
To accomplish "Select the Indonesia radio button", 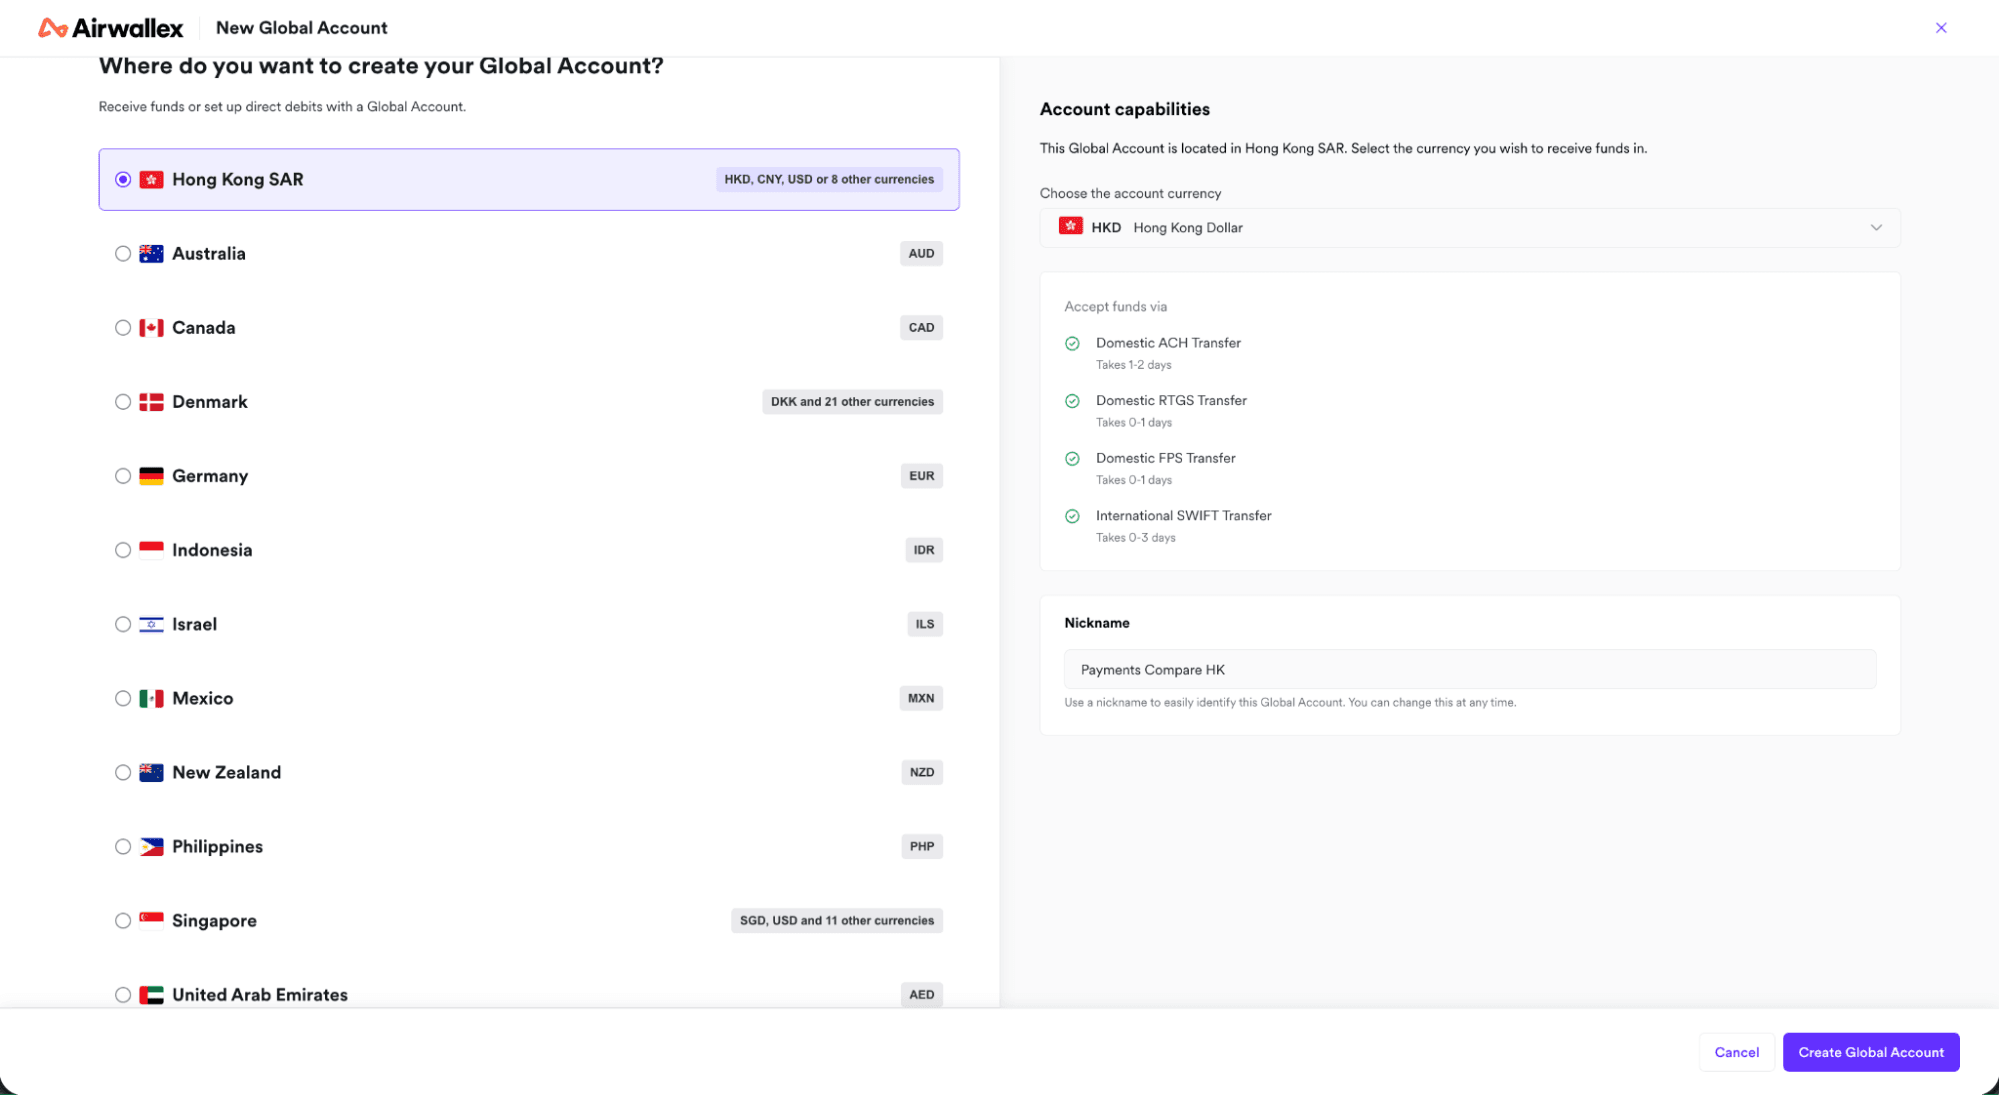I will 123,550.
